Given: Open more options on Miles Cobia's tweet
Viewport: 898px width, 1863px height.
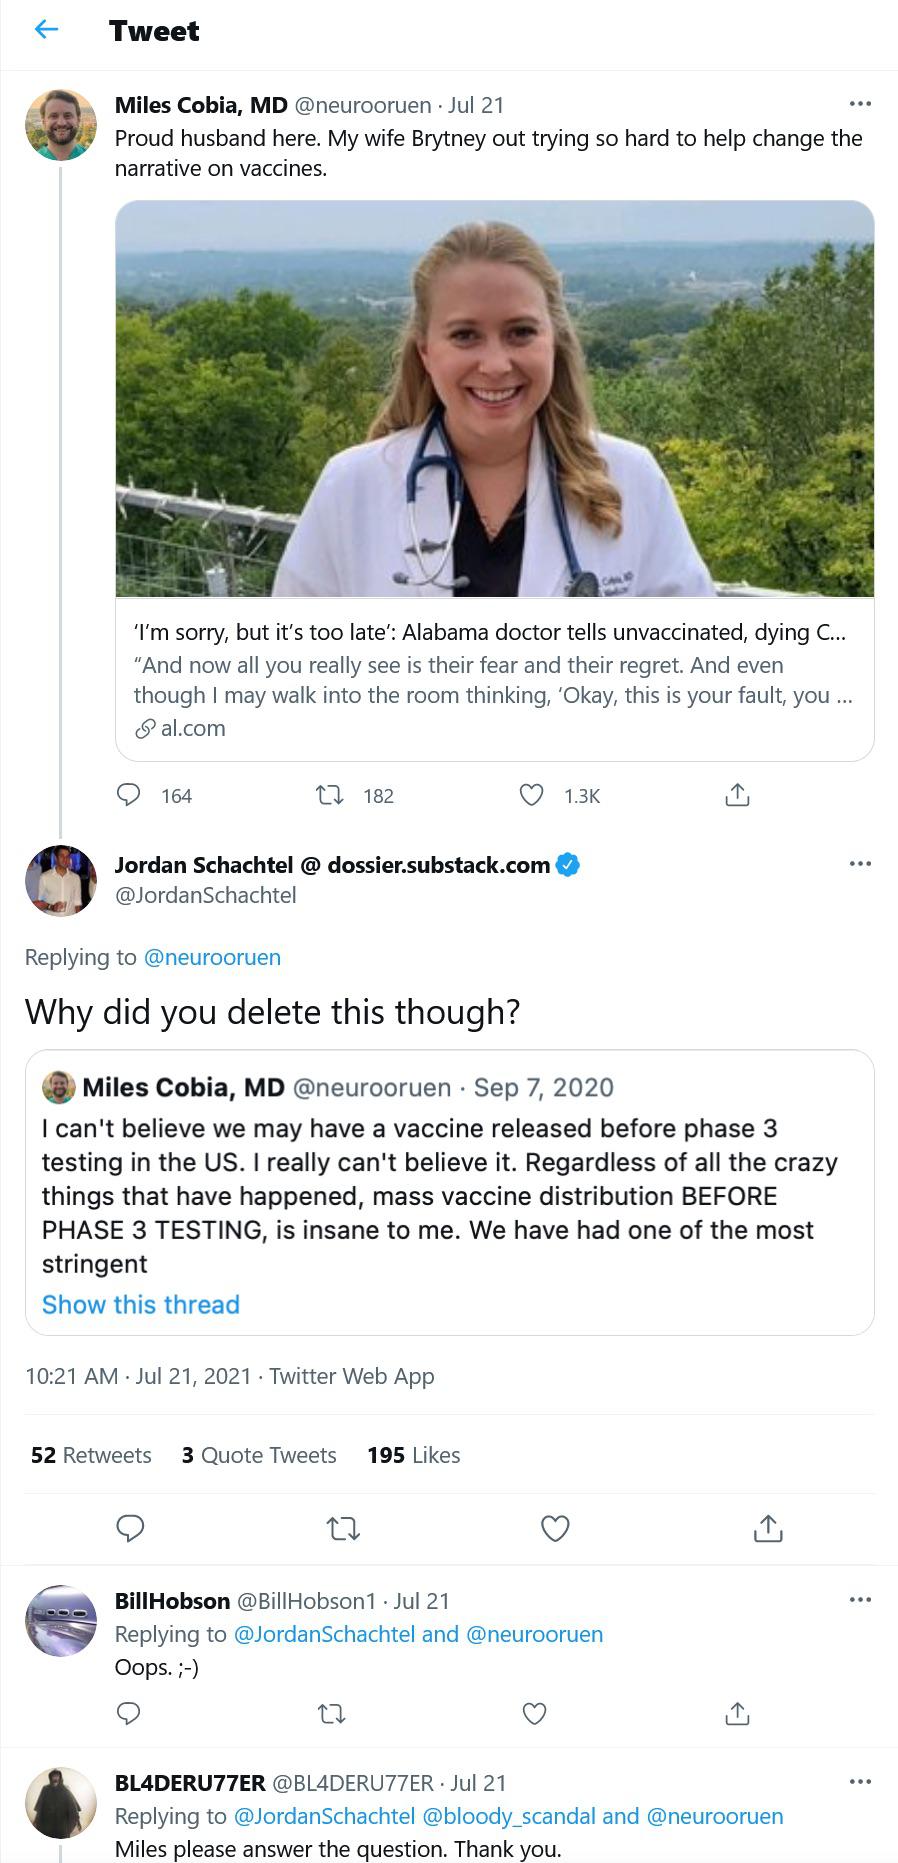Looking at the screenshot, I should coord(859,104).
